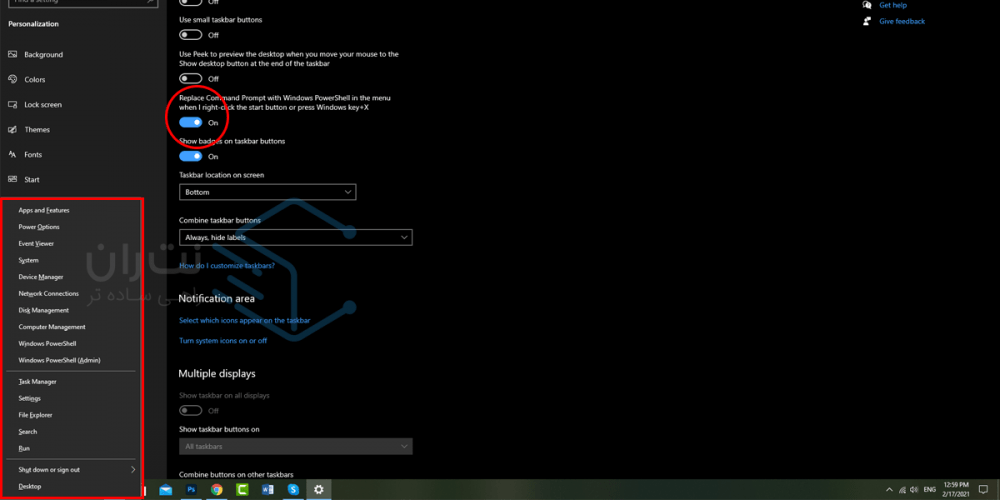Open the notification center icon
Screen dimensions: 1000x500
983,490
